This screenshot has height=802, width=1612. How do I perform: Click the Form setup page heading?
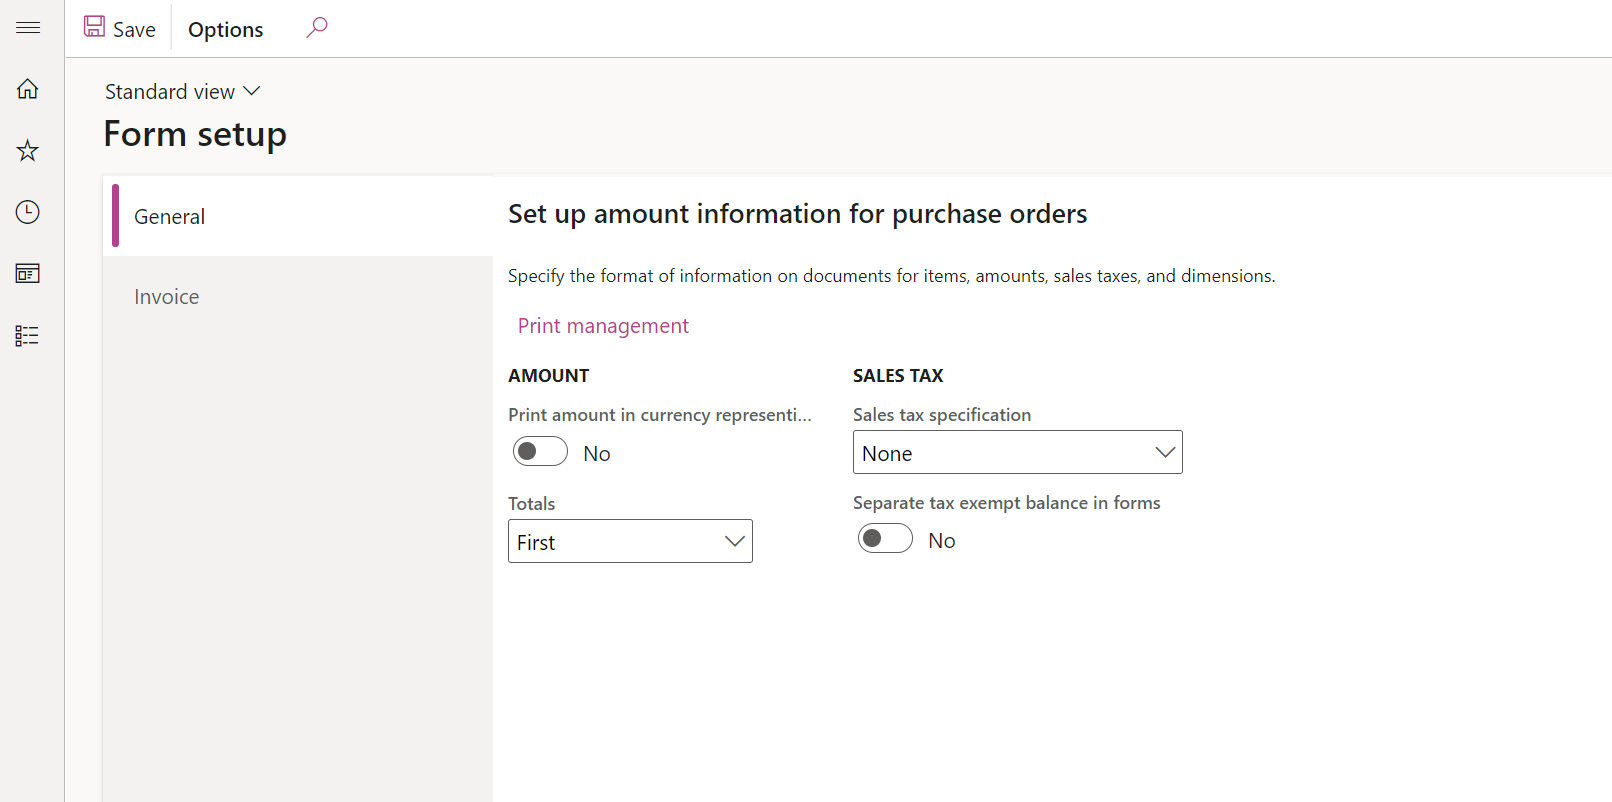(195, 134)
